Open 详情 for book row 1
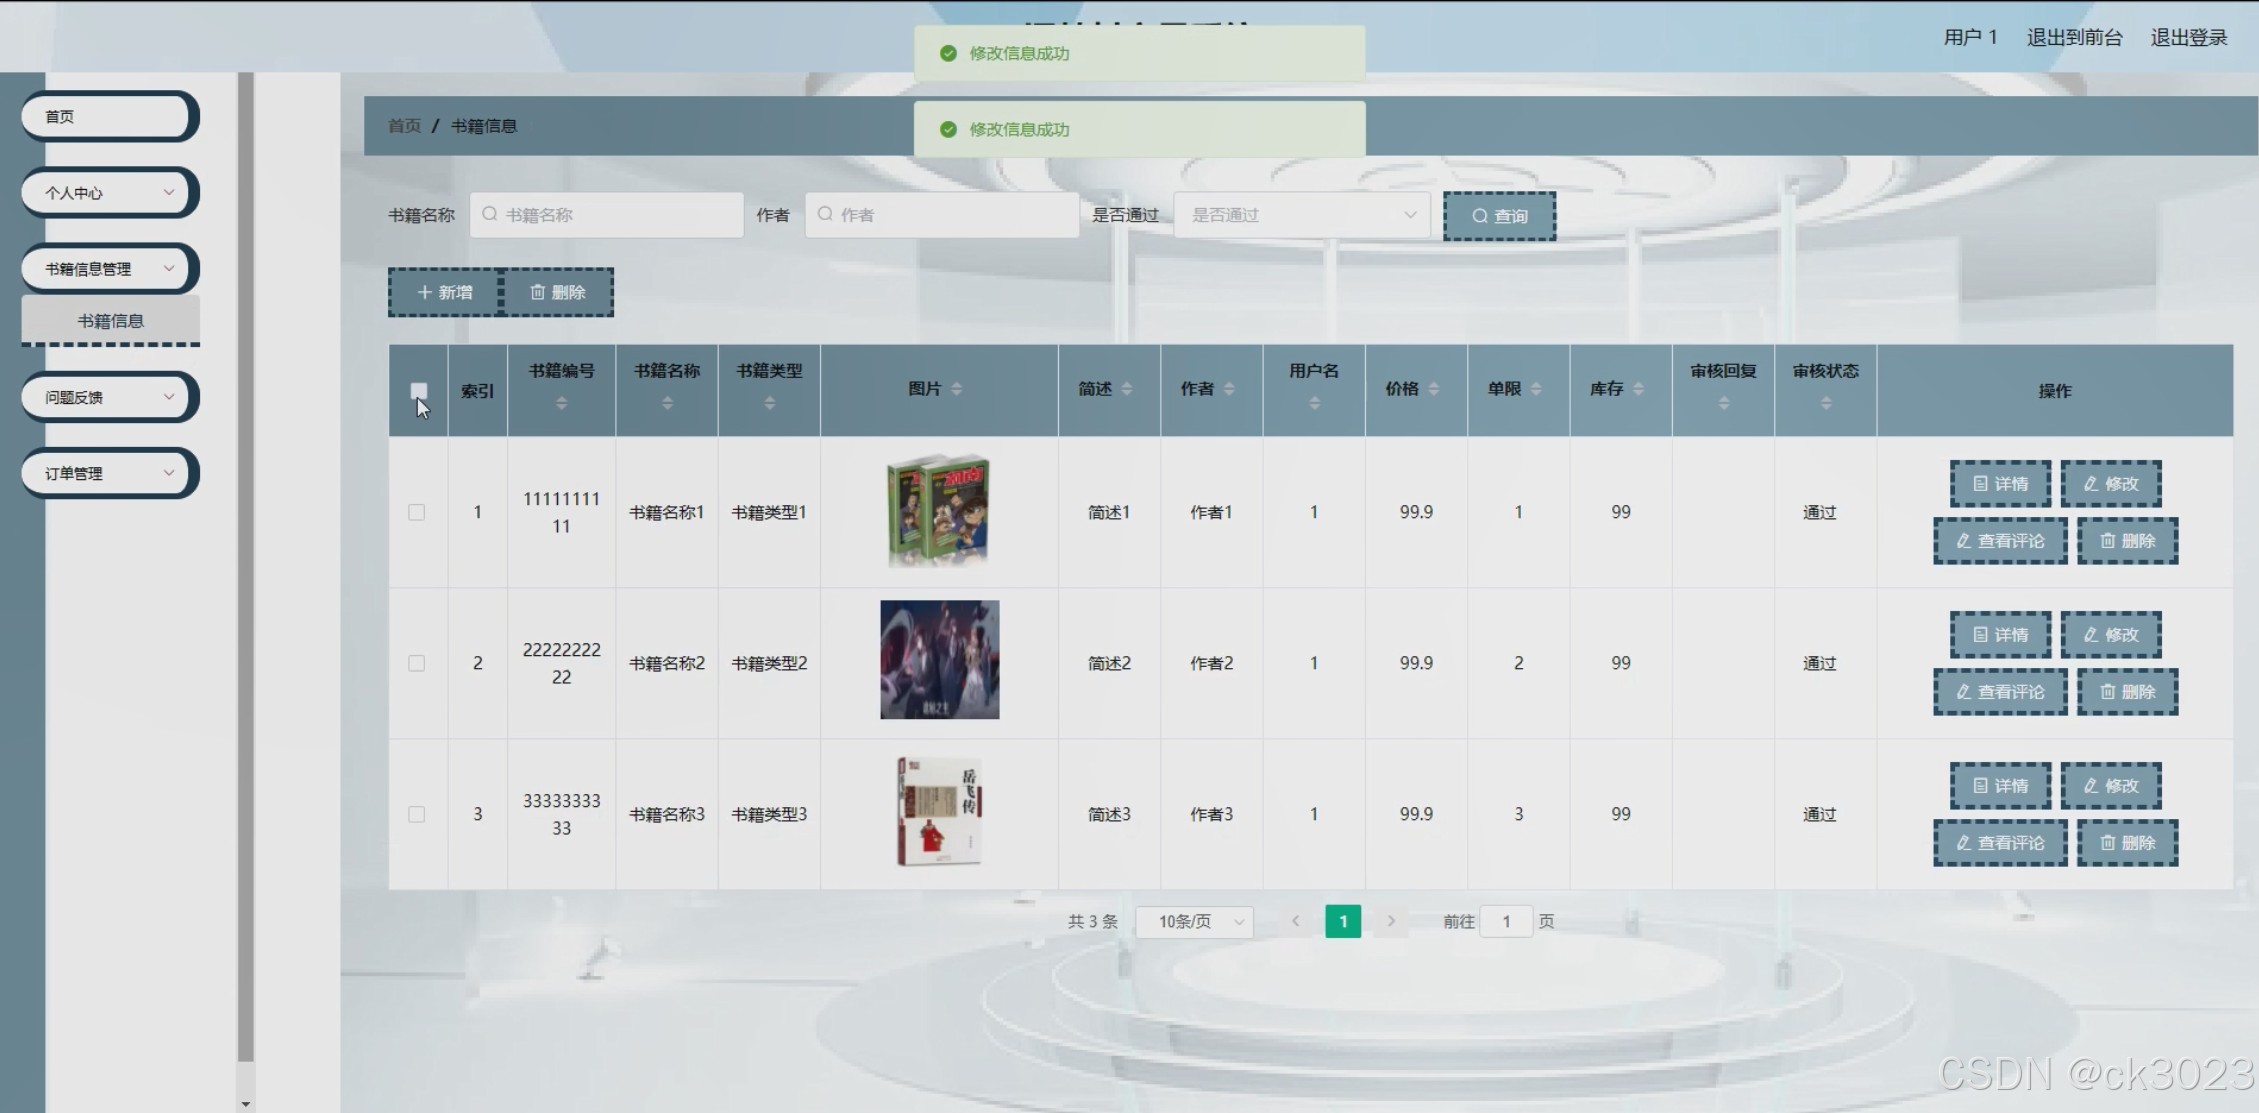This screenshot has width=2259, height=1113. [x=2000, y=484]
